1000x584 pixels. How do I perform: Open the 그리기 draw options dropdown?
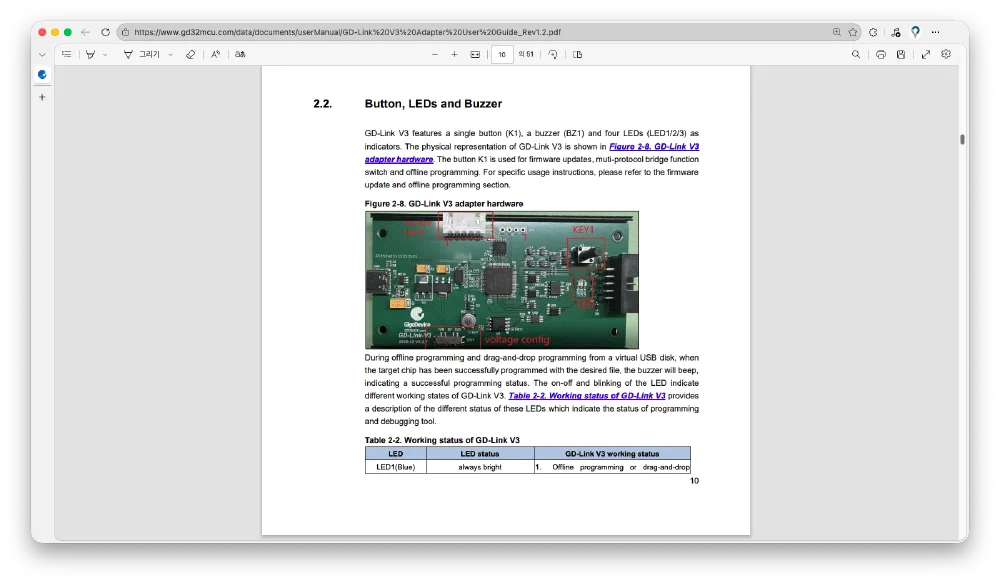click(x=171, y=54)
